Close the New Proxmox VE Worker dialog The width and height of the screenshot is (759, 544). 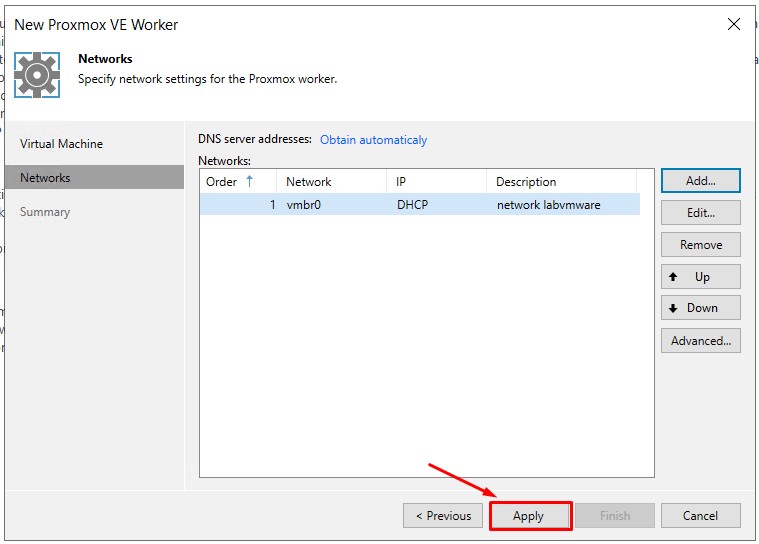pos(733,24)
